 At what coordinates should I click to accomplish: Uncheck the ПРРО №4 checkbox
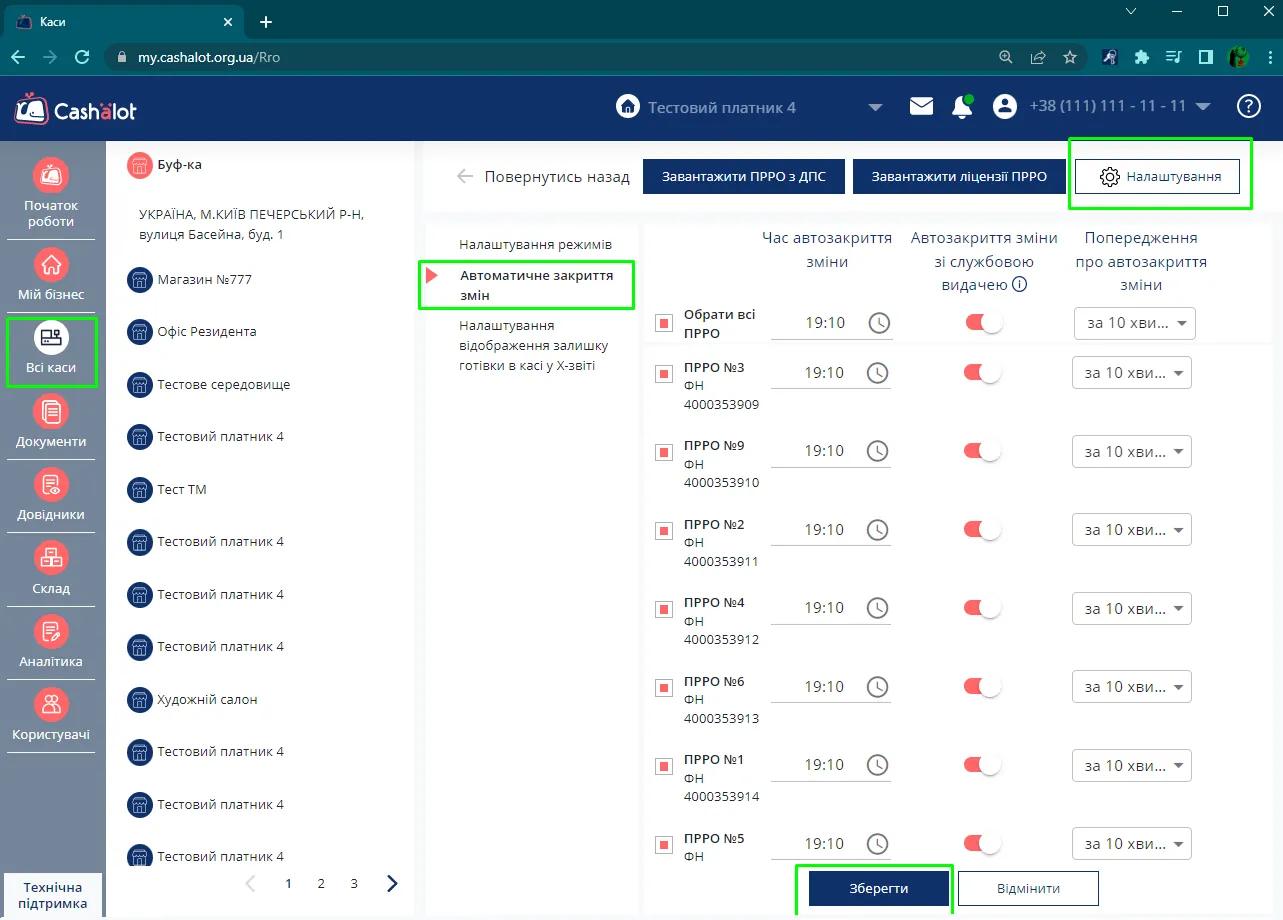click(664, 609)
